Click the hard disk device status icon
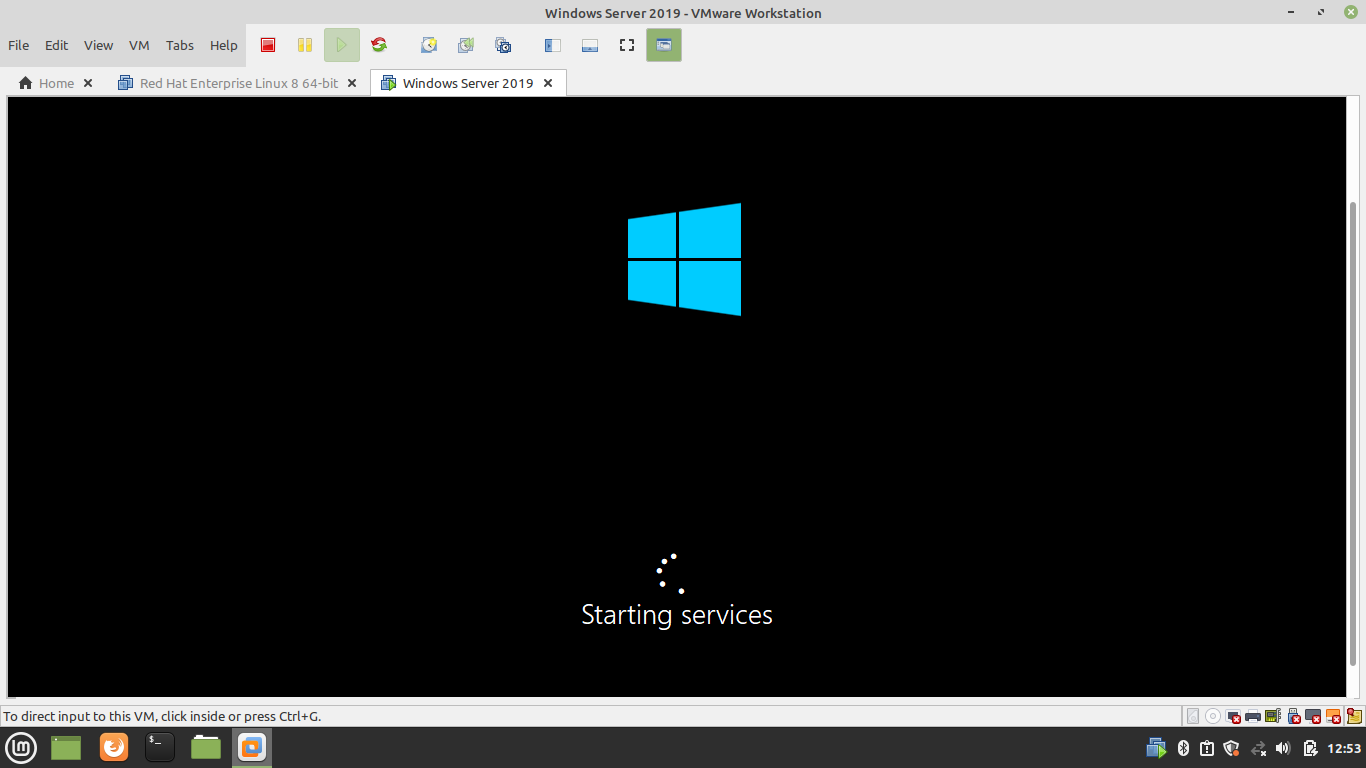The image size is (1366, 768). click(x=1193, y=716)
